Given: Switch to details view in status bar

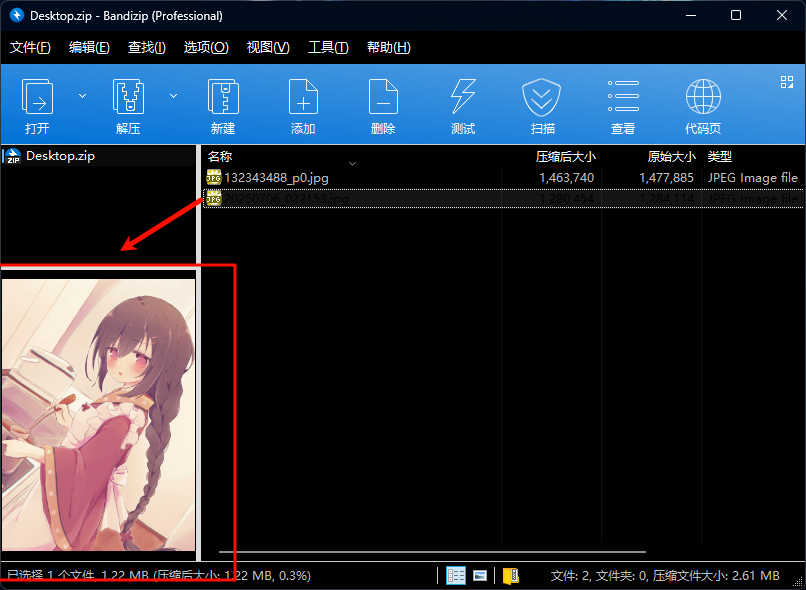Looking at the screenshot, I should (456, 574).
